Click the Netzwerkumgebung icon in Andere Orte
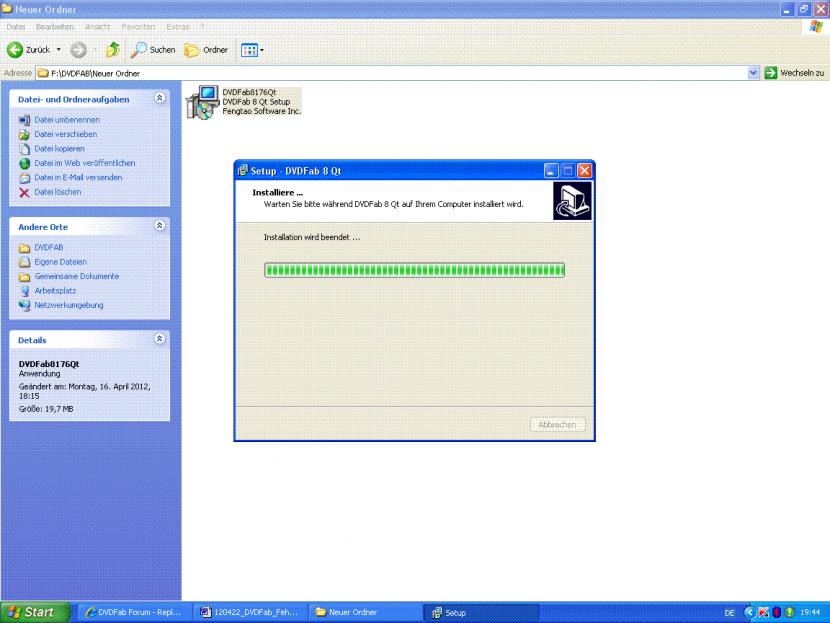830x623 pixels. [x=25, y=305]
